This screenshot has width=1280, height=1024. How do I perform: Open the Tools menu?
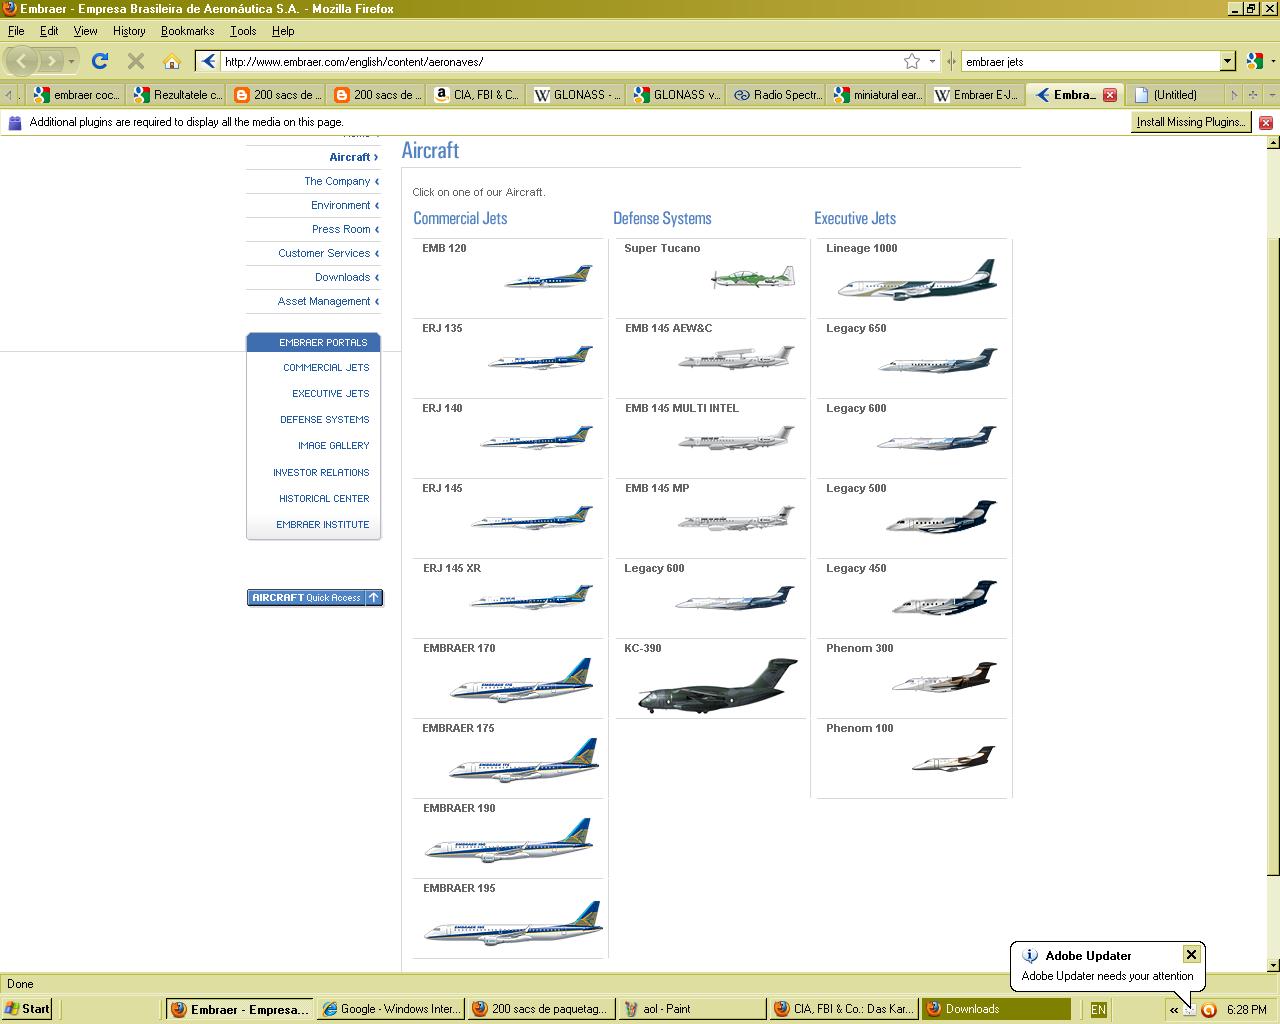(243, 31)
